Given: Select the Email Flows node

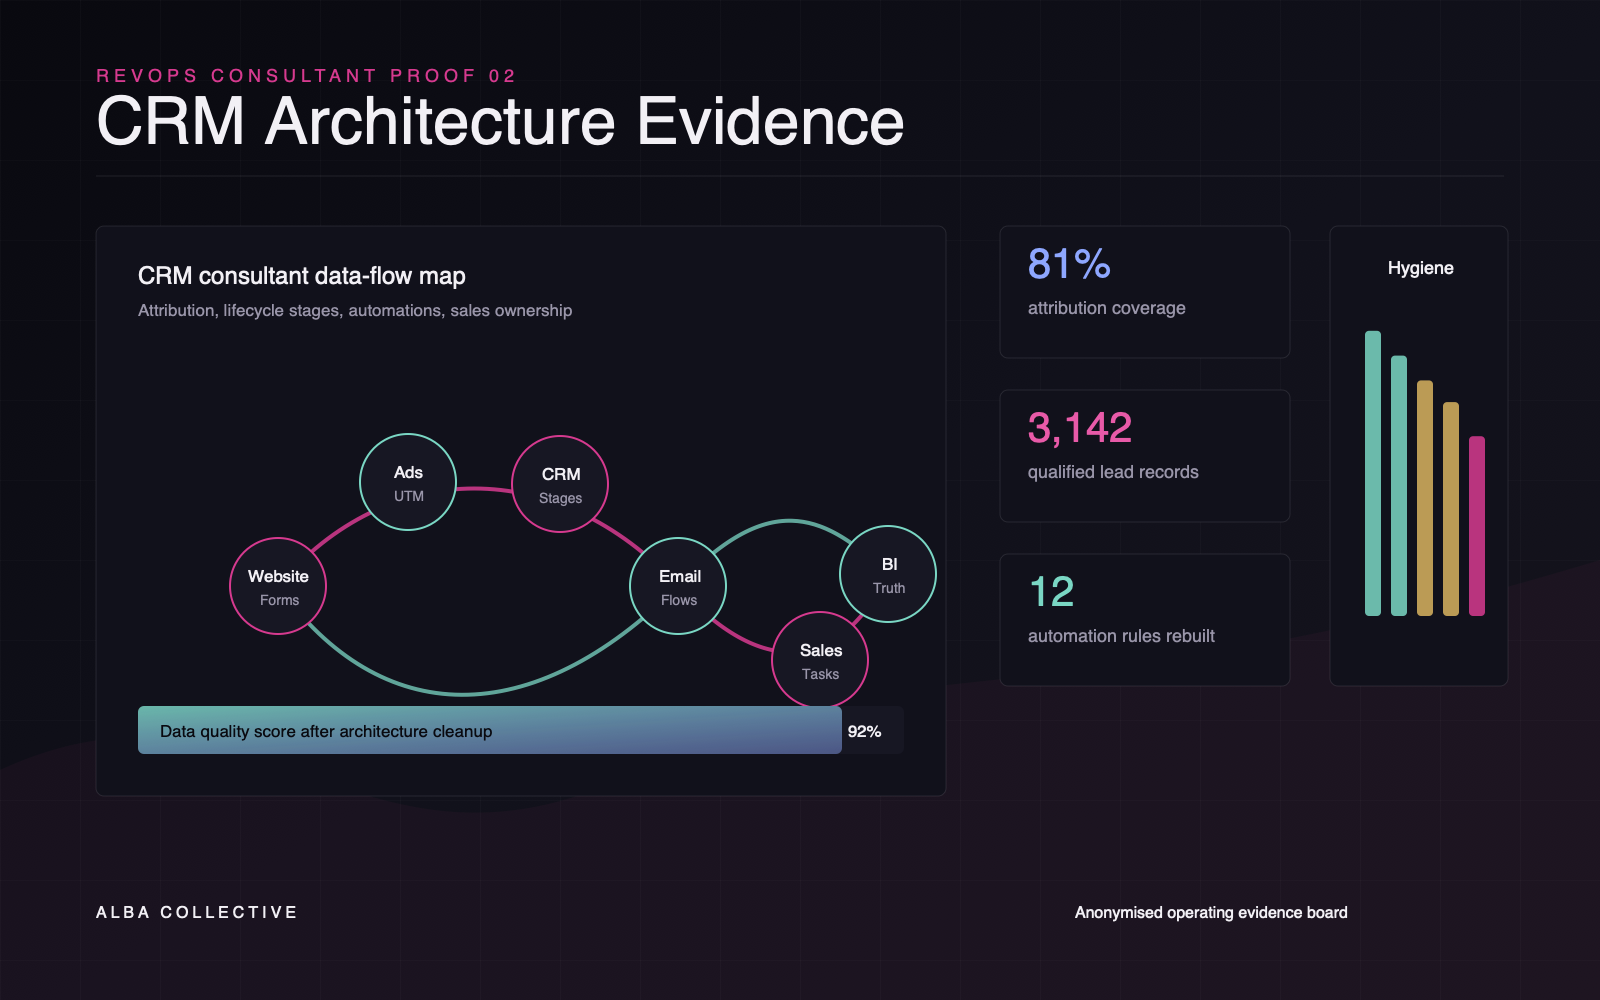Looking at the screenshot, I should (678, 586).
